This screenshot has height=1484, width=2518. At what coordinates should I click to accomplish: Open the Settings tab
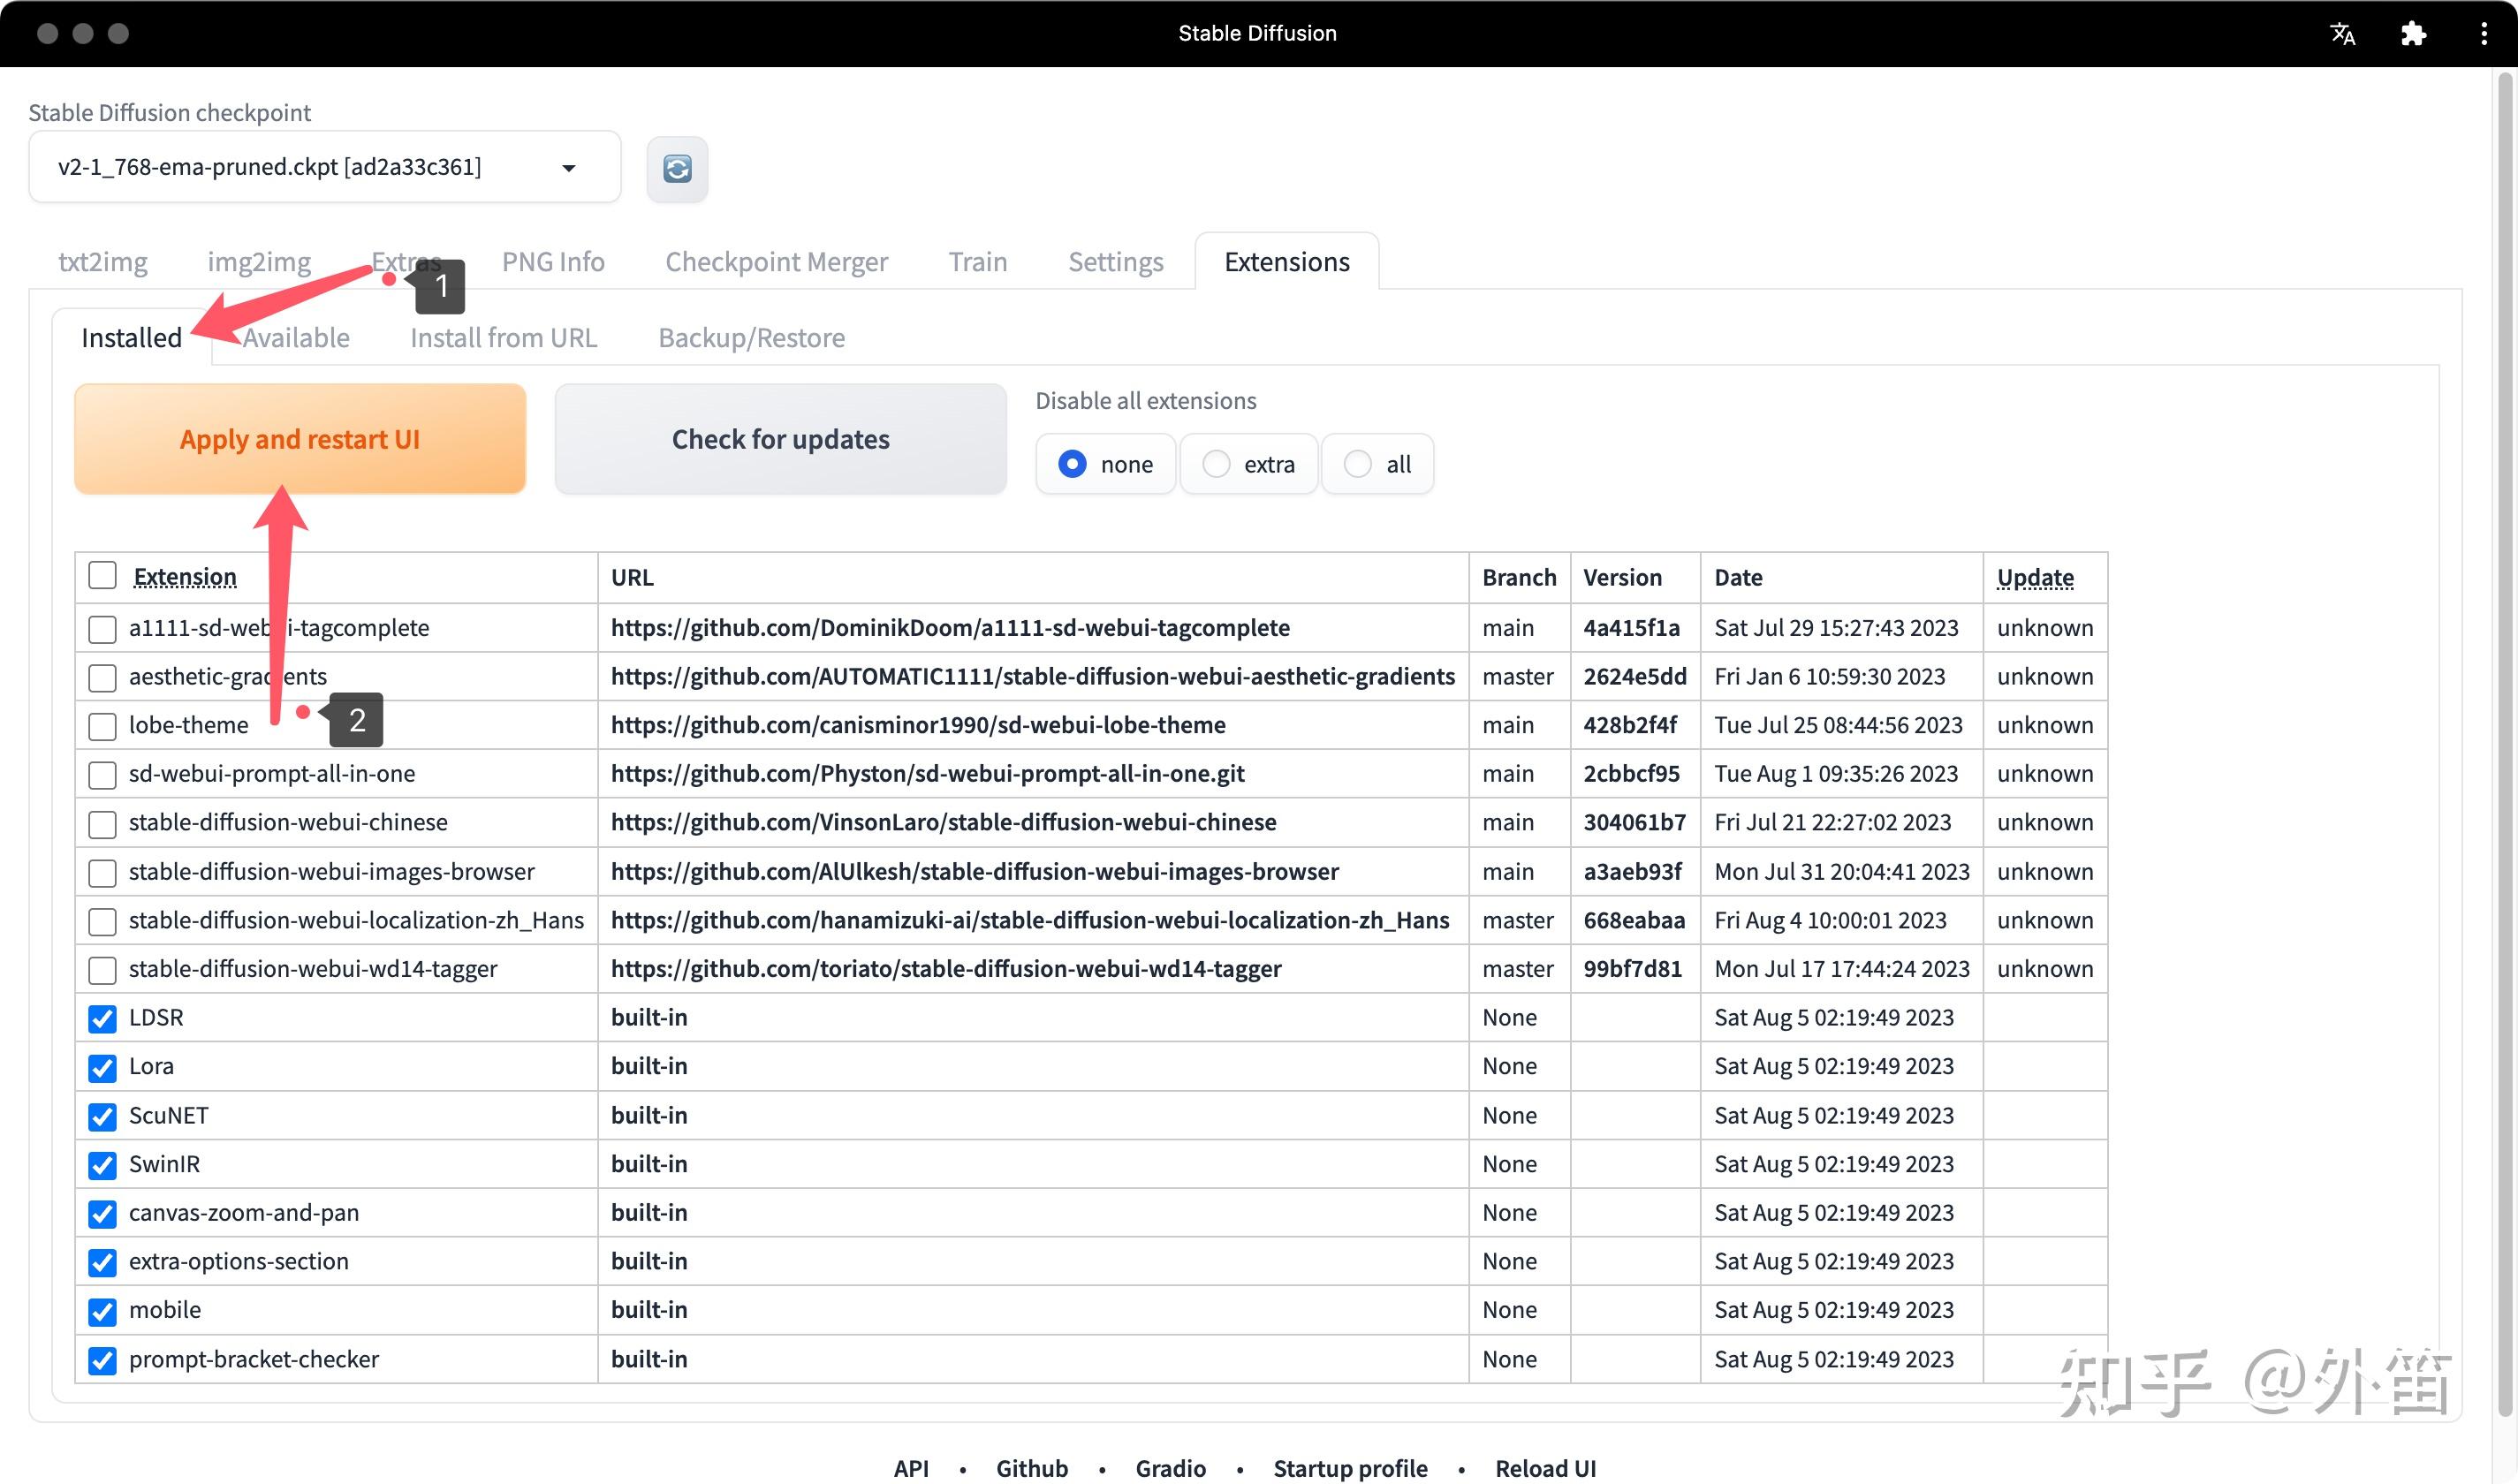(1115, 262)
